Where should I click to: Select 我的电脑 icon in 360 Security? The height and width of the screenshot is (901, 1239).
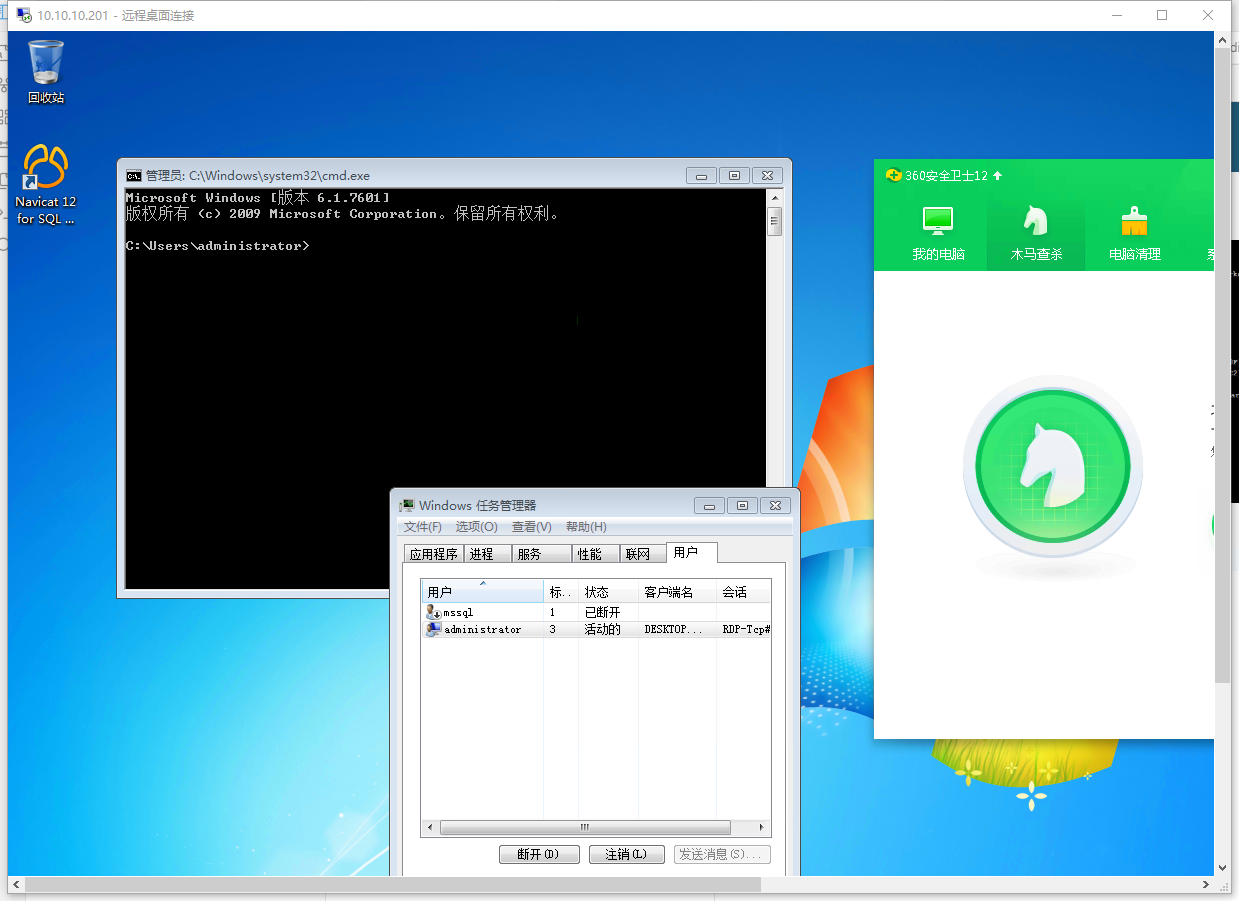coord(938,220)
